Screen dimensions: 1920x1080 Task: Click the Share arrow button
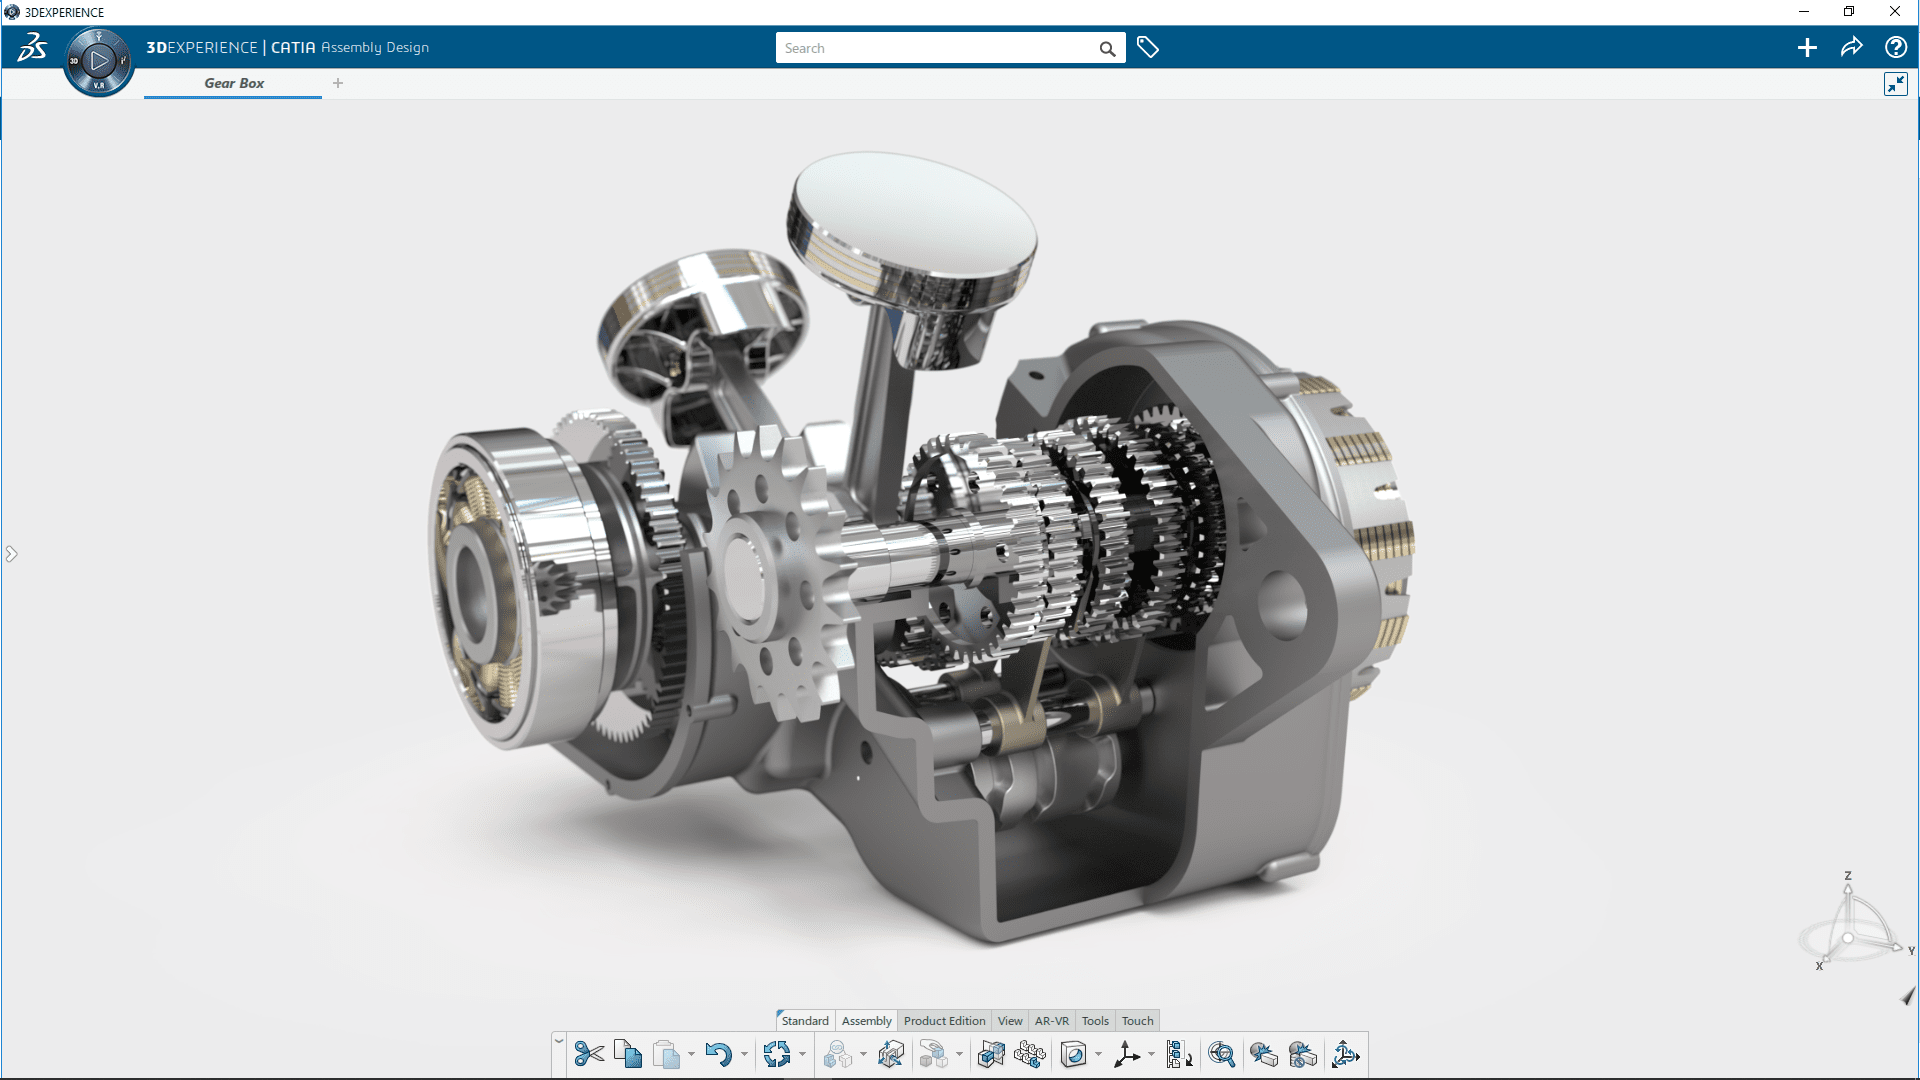click(1851, 48)
